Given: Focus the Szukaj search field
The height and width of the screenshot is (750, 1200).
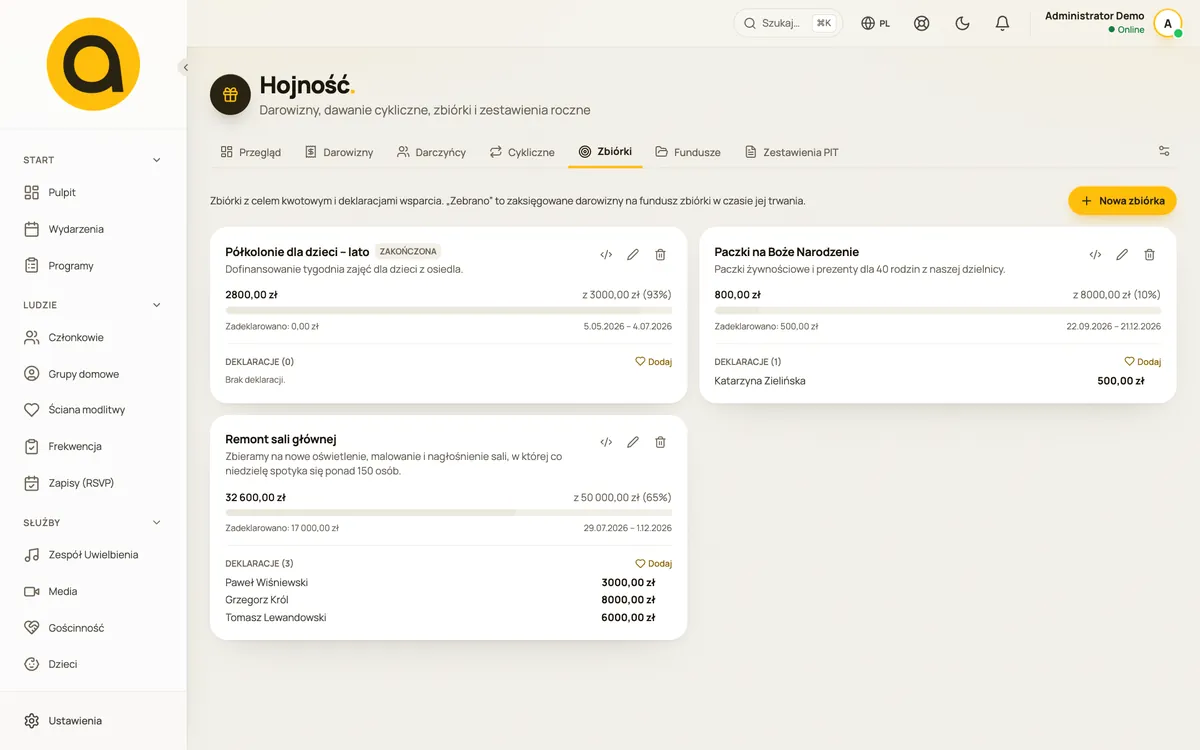Looking at the screenshot, I should click(x=788, y=23).
